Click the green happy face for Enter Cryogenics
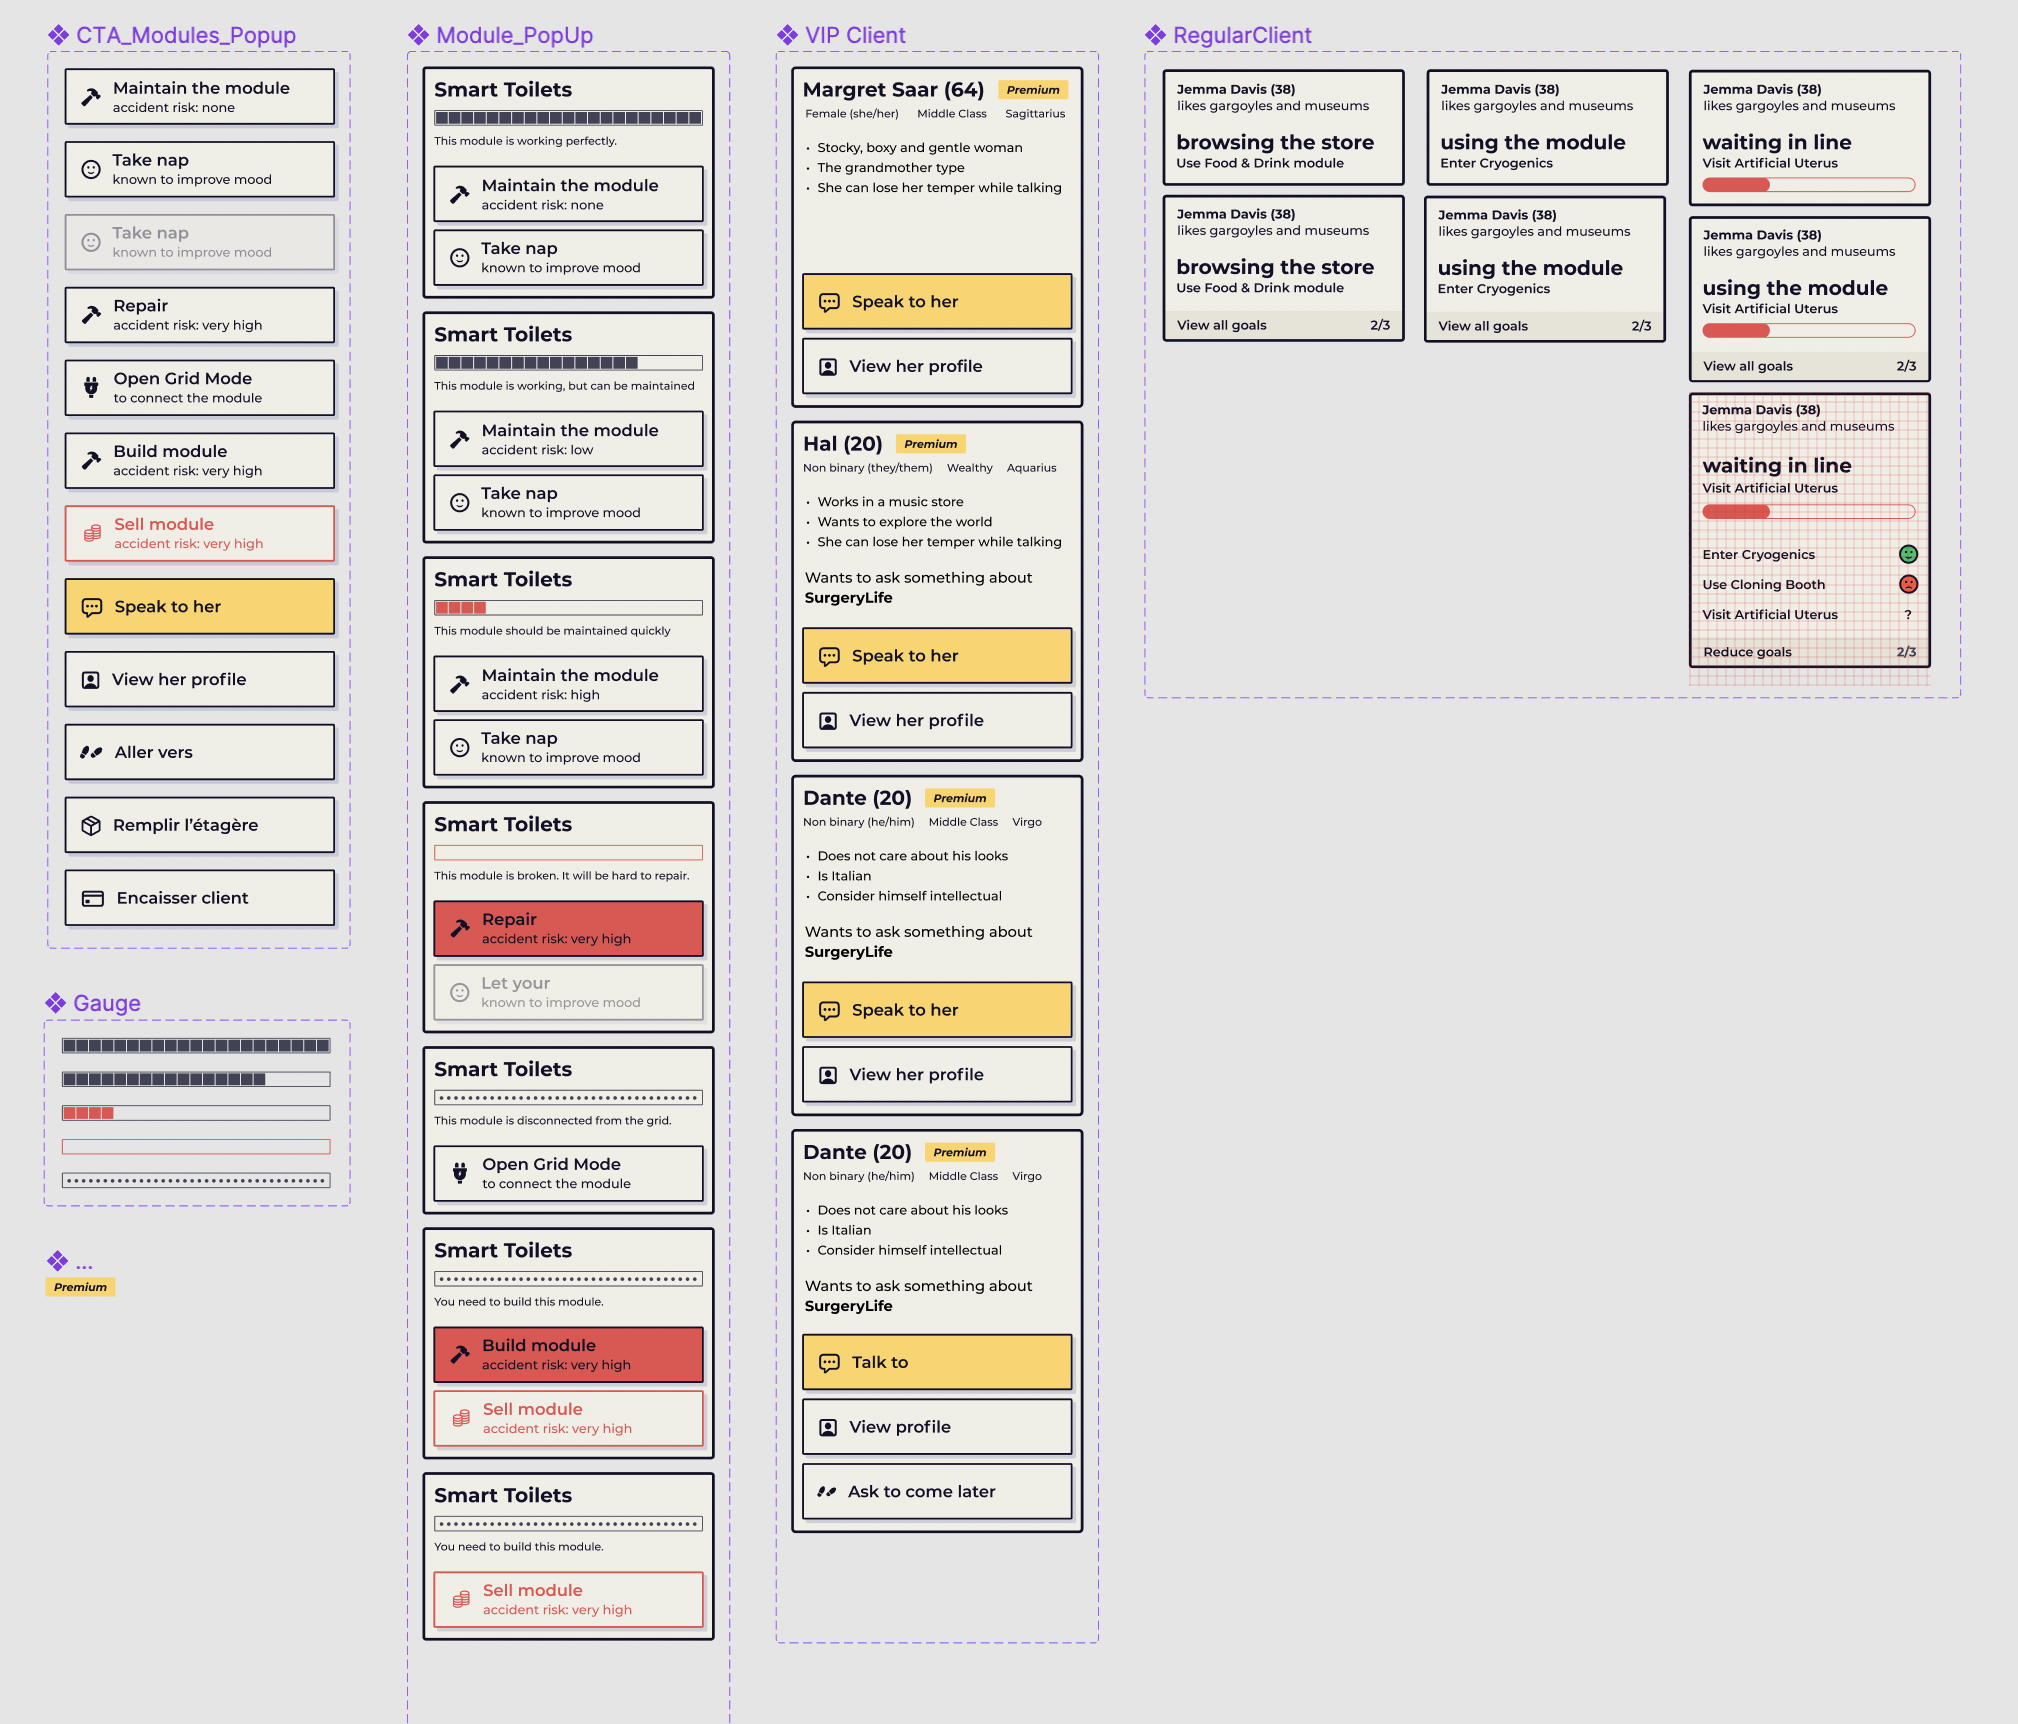Image resolution: width=2018 pixels, height=1724 pixels. point(1908,554)
